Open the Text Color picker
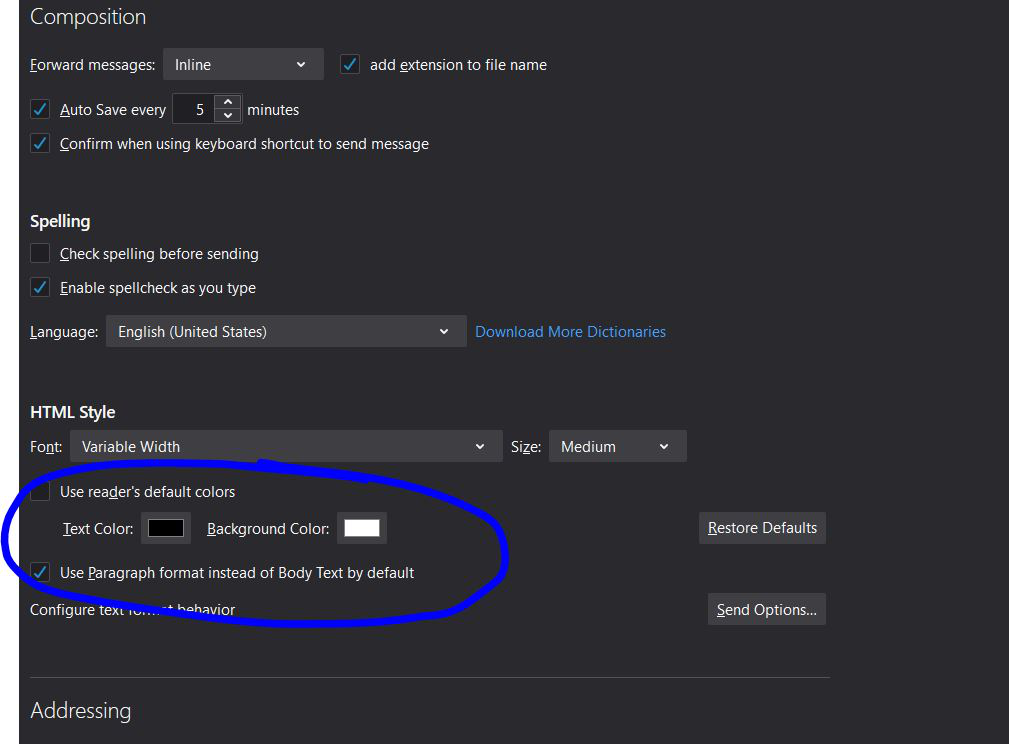 point(165,528)
